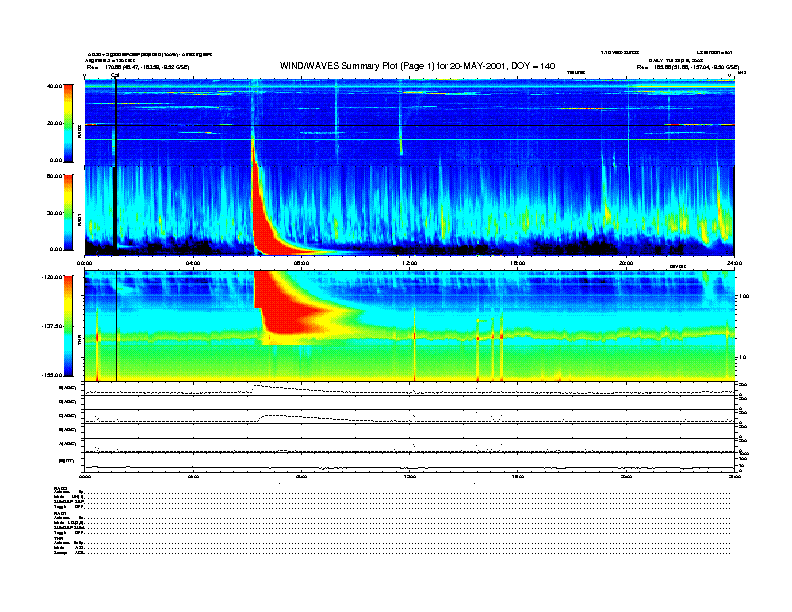The image size is (792, 612).
Task: Click the WIND/WAVES Summary Plot title
Action: pyautogui.click(x=417, y=66)
